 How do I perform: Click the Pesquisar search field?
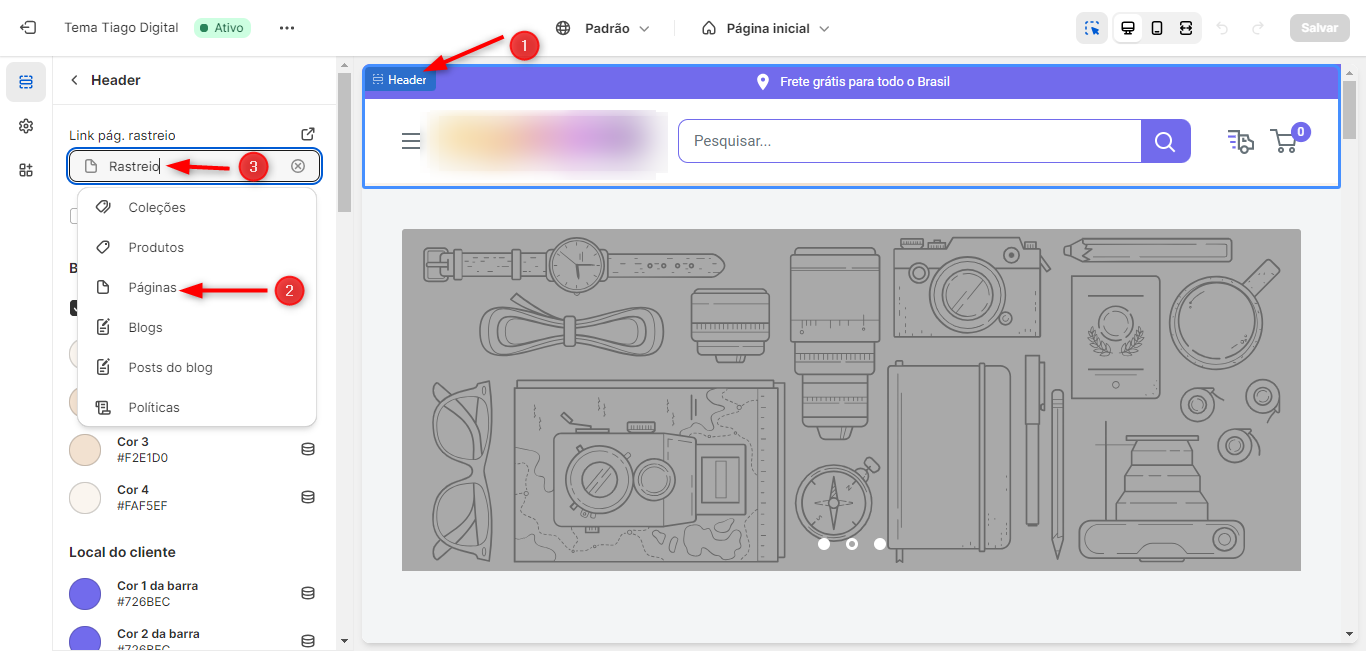click(910, 141)
